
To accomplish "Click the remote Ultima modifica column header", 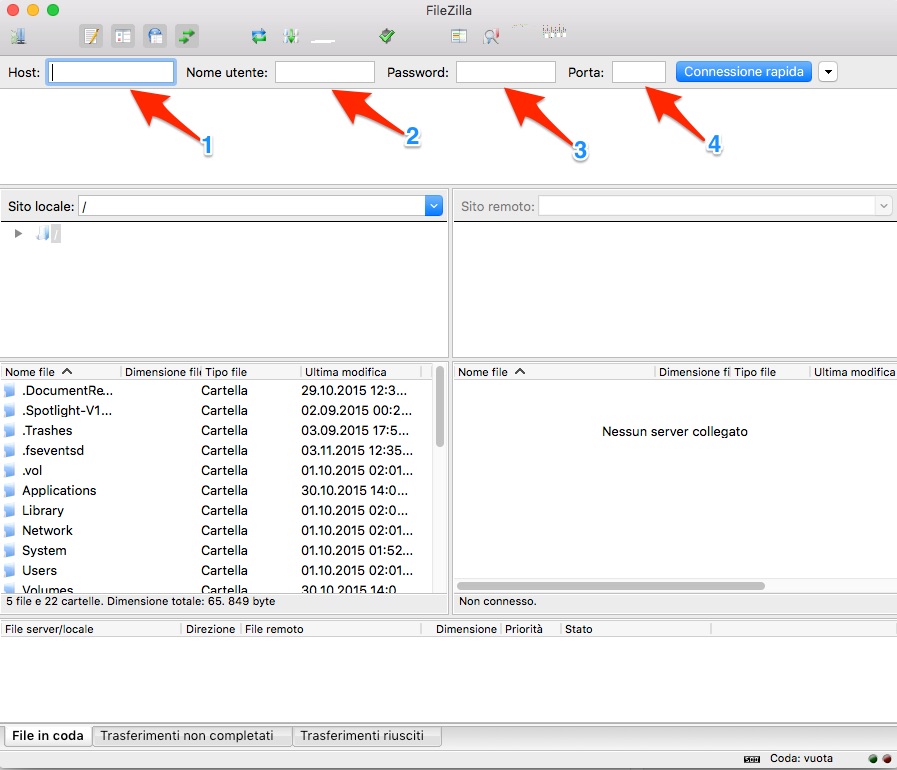I will pos(854,372).
